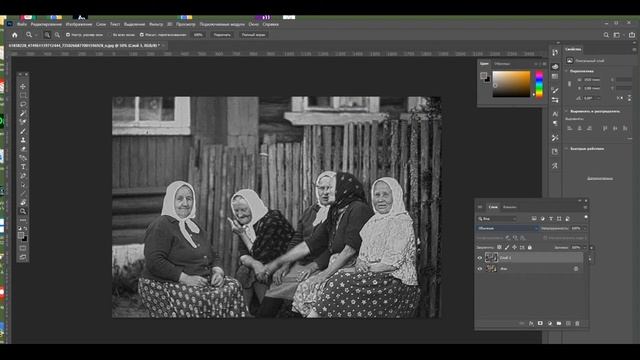Create new adjustment layer icon
Viewport: 640px width, 360px height.
click(x=550, y=323)
